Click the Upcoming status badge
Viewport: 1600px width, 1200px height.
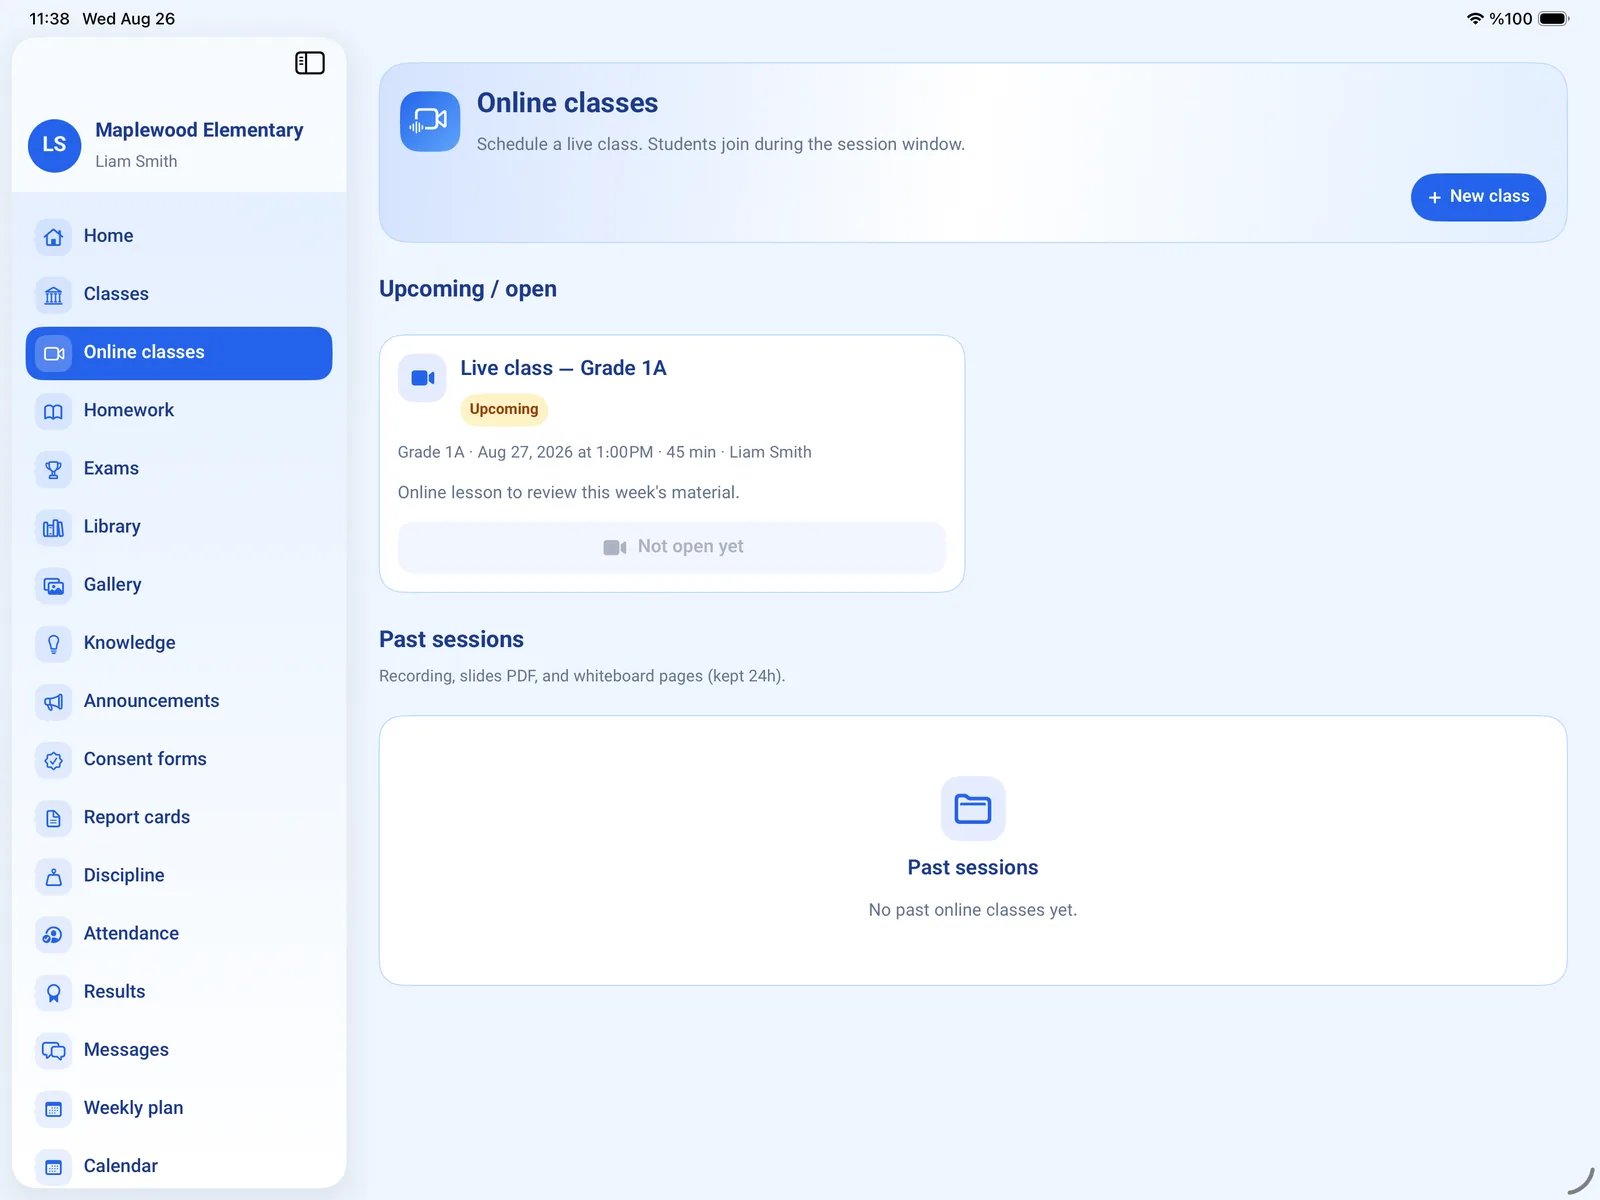504,409
